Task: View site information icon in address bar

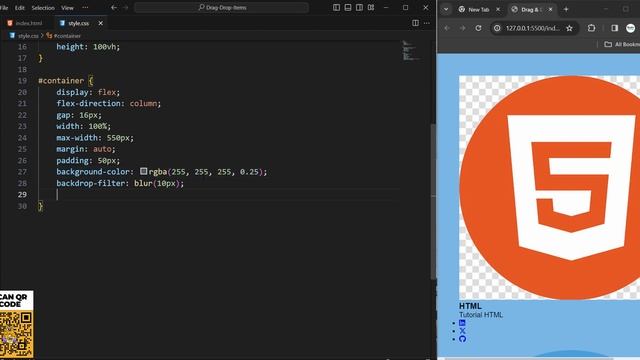Action: pyautogui.click(x=497, y=28)
